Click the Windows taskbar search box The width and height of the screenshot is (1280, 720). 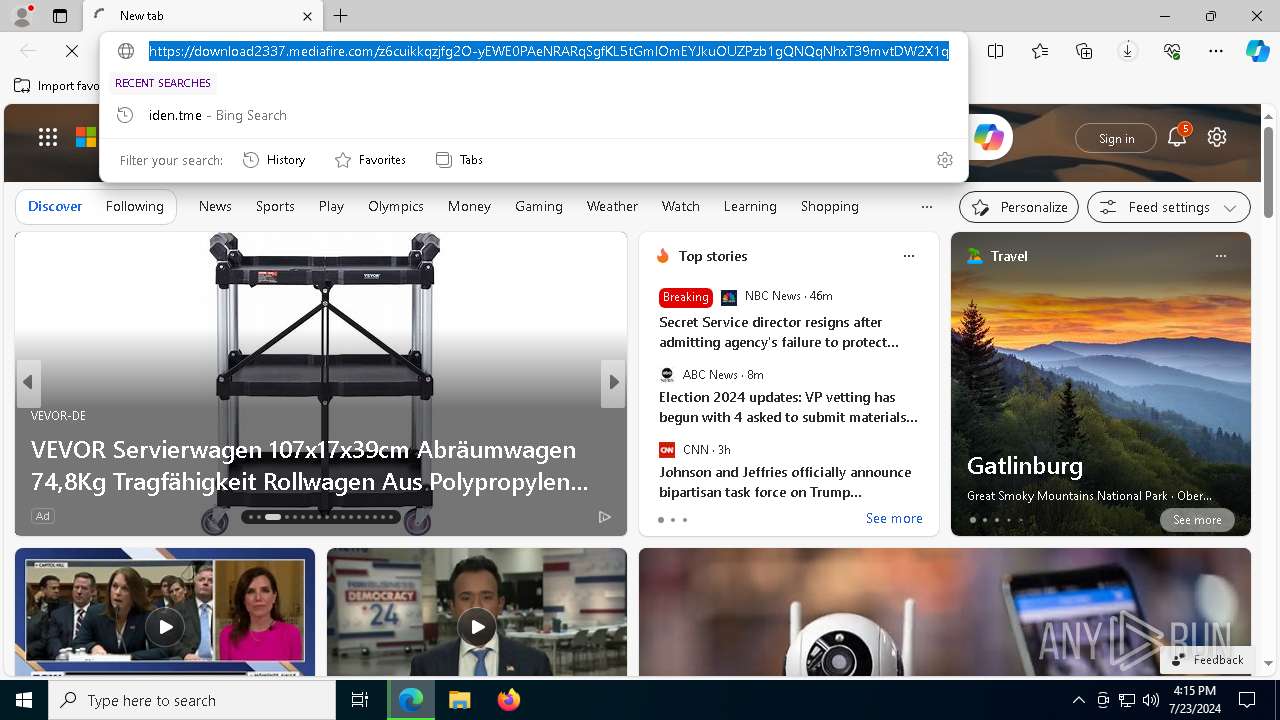(x=192, y=700)
